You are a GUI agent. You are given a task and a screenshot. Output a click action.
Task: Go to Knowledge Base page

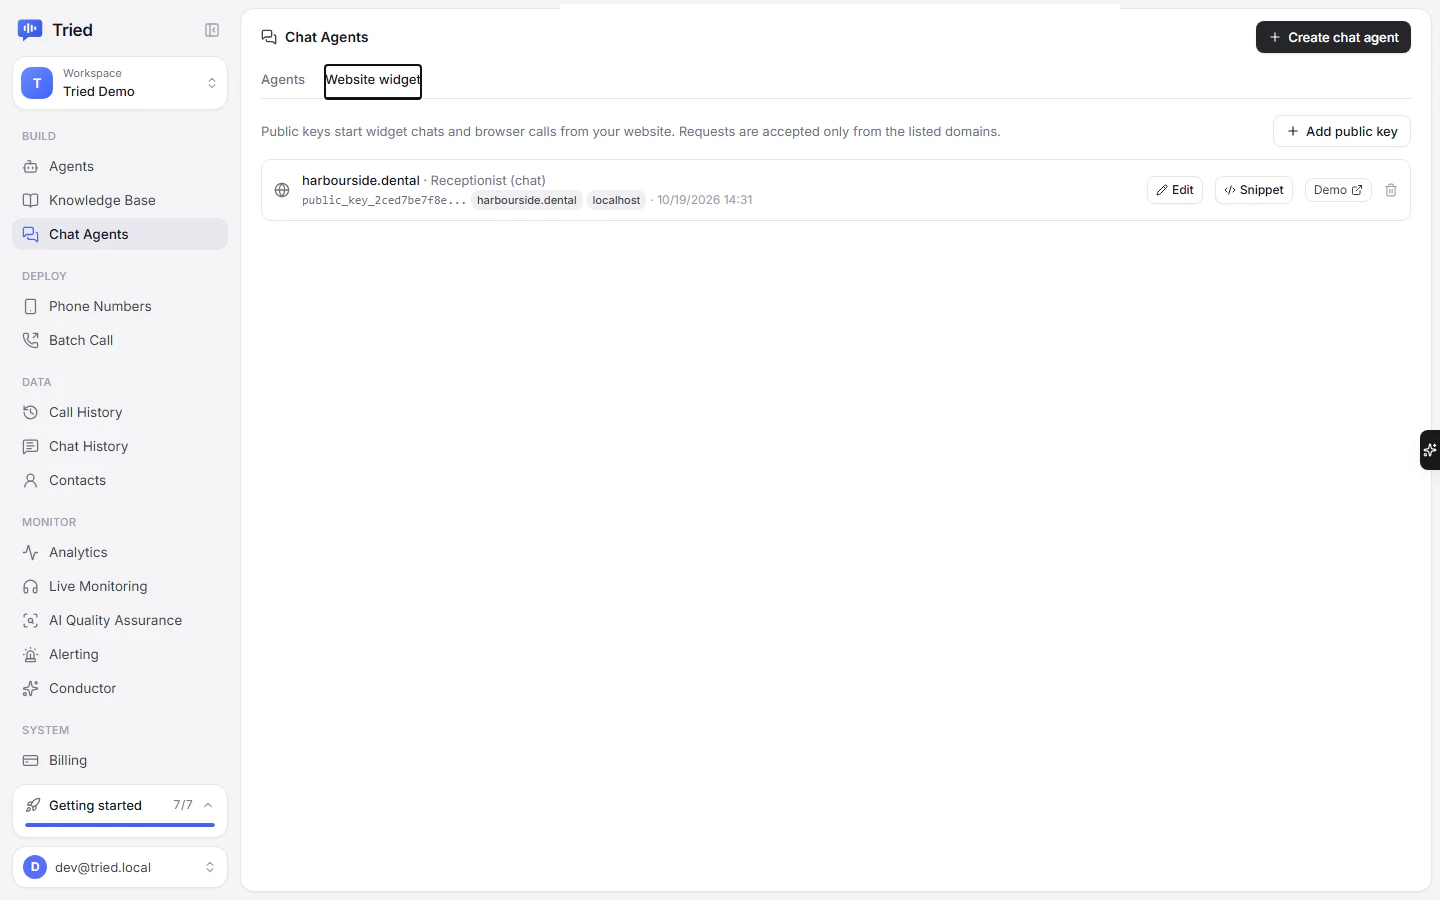tap(120, 201)
